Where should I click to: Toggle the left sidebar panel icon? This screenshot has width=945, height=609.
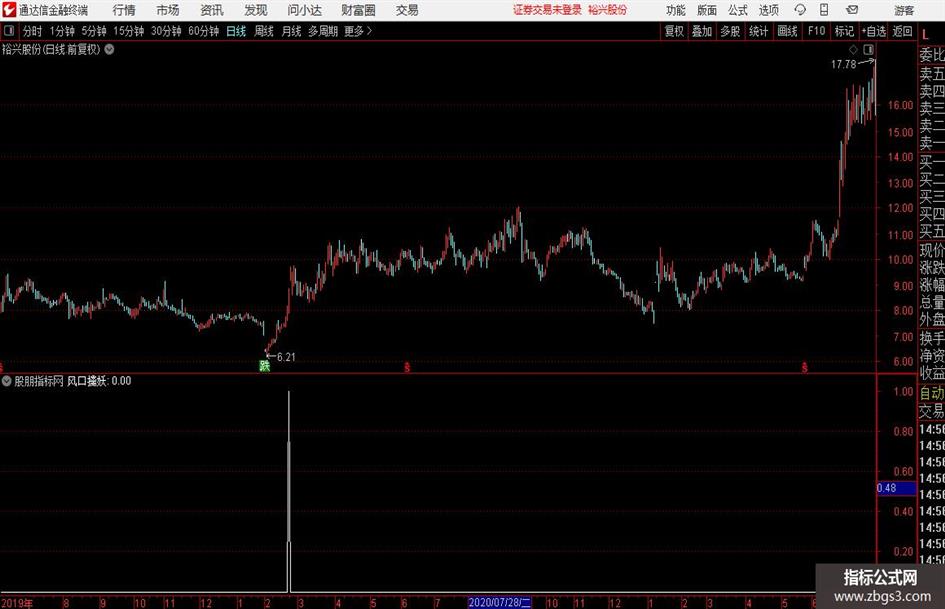[9, 31]
